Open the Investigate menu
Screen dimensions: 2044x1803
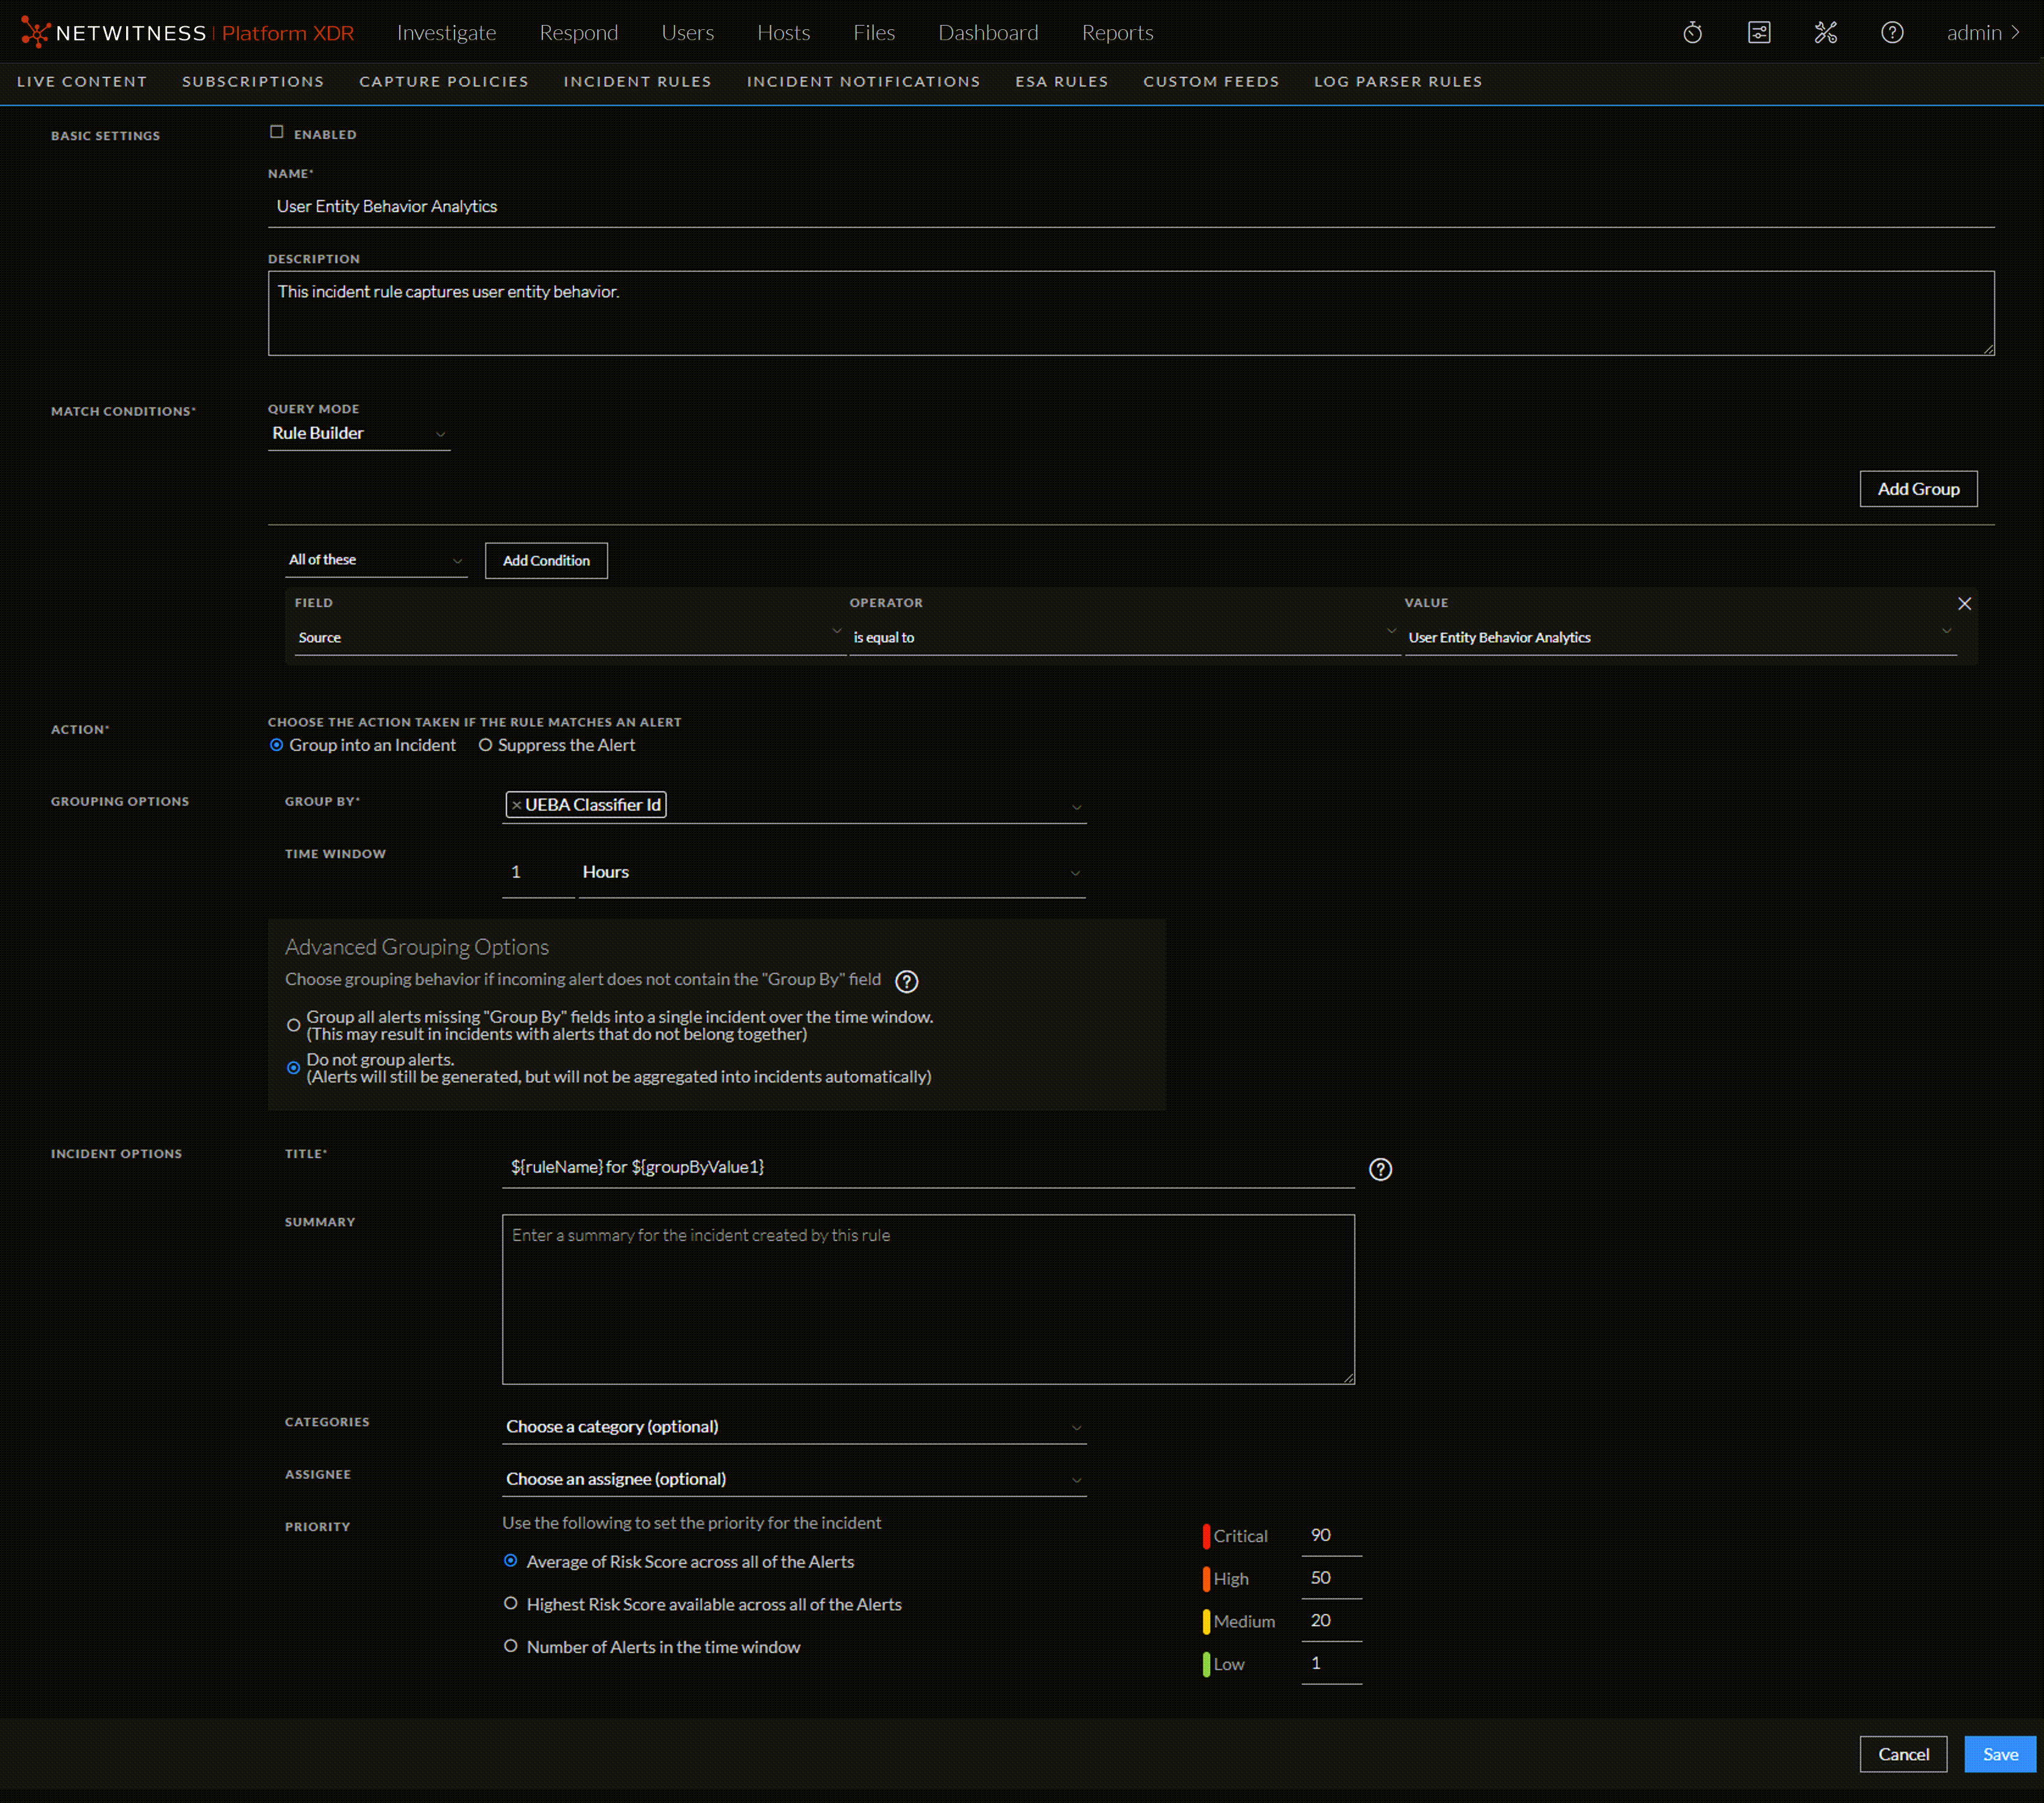(x=446, y=33)
